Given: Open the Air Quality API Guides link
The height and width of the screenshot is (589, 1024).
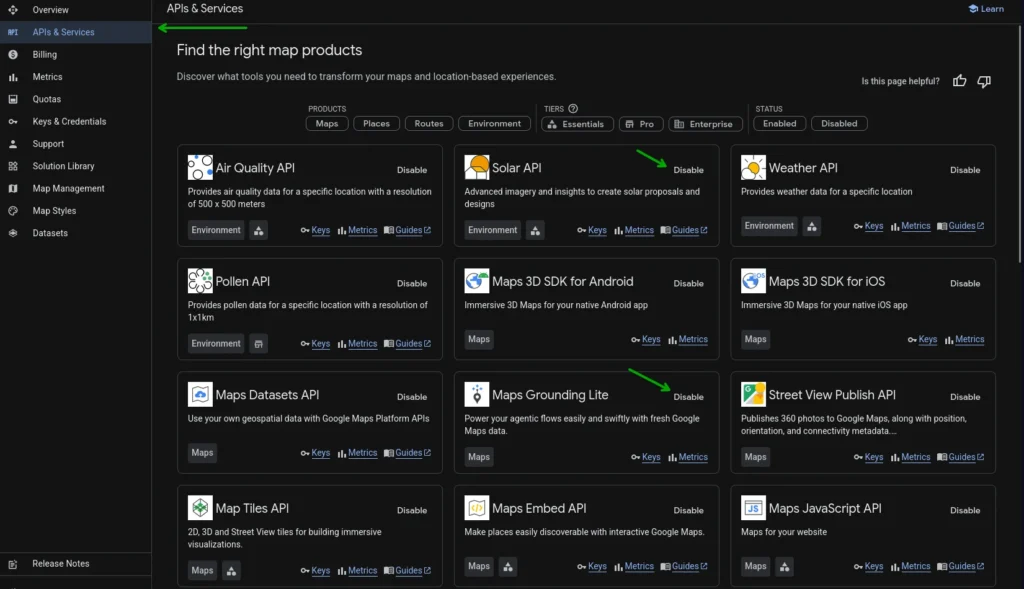Looking at the screenshot, I should [408, 230].
